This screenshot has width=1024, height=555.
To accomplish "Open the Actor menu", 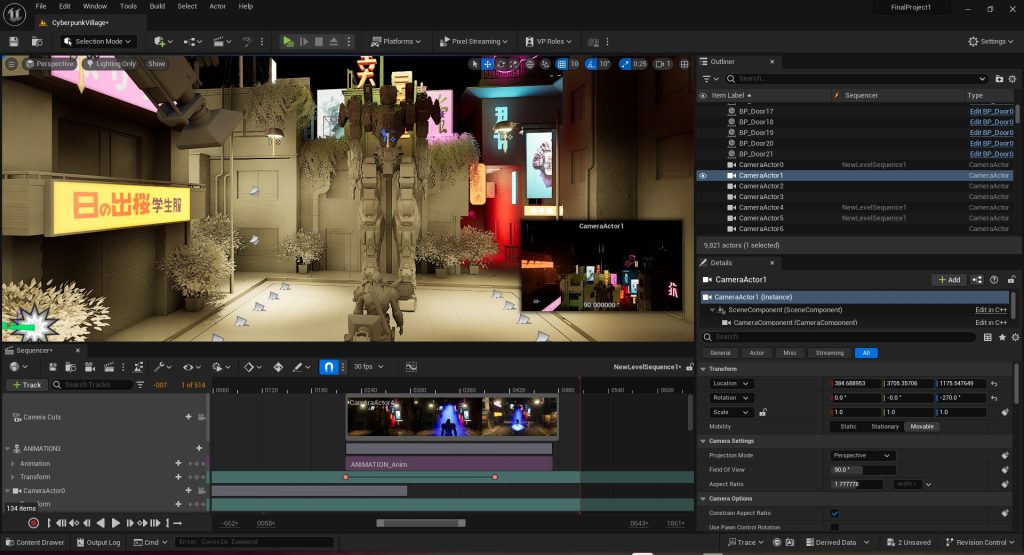I will pos(217,6).
